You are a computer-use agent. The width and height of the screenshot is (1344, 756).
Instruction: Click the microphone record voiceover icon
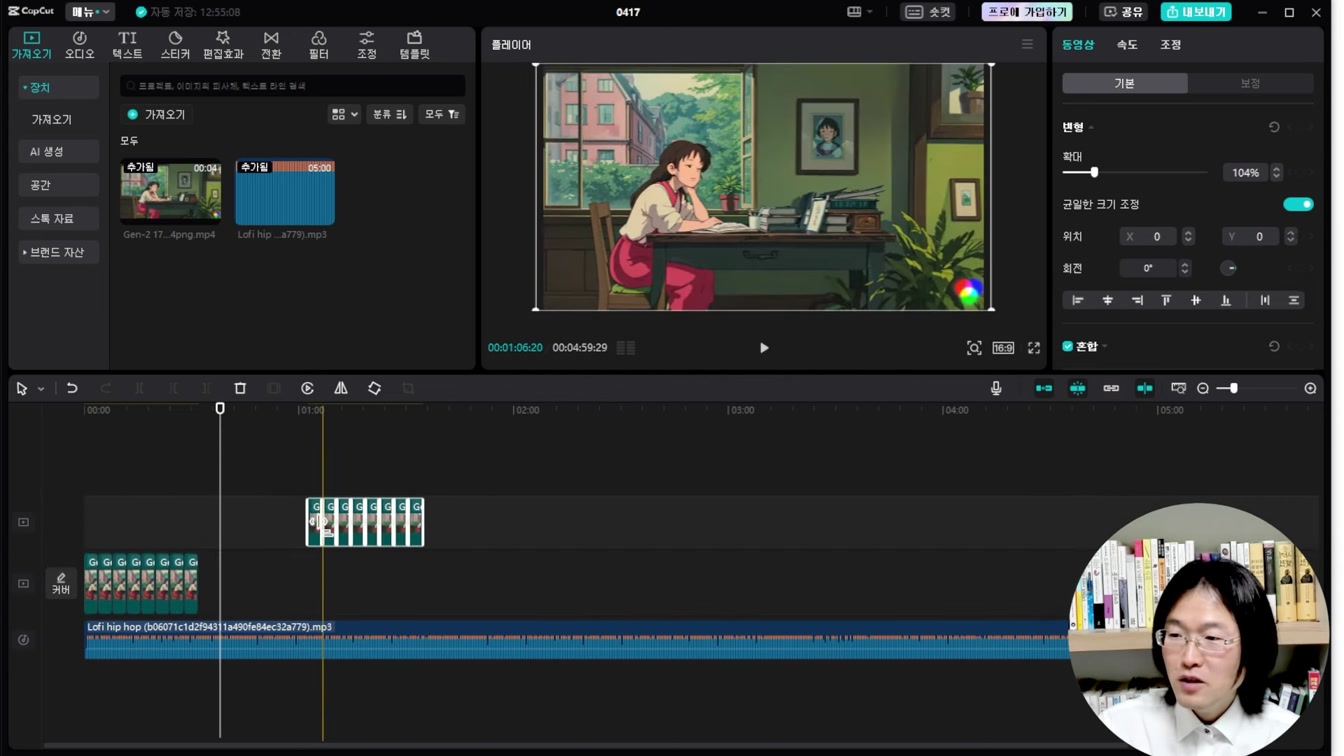[x=996, y=388]
